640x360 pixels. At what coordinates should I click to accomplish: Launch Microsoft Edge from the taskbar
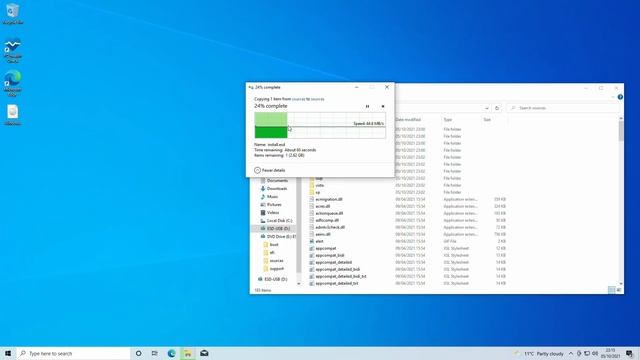click(x=171, y=353)
